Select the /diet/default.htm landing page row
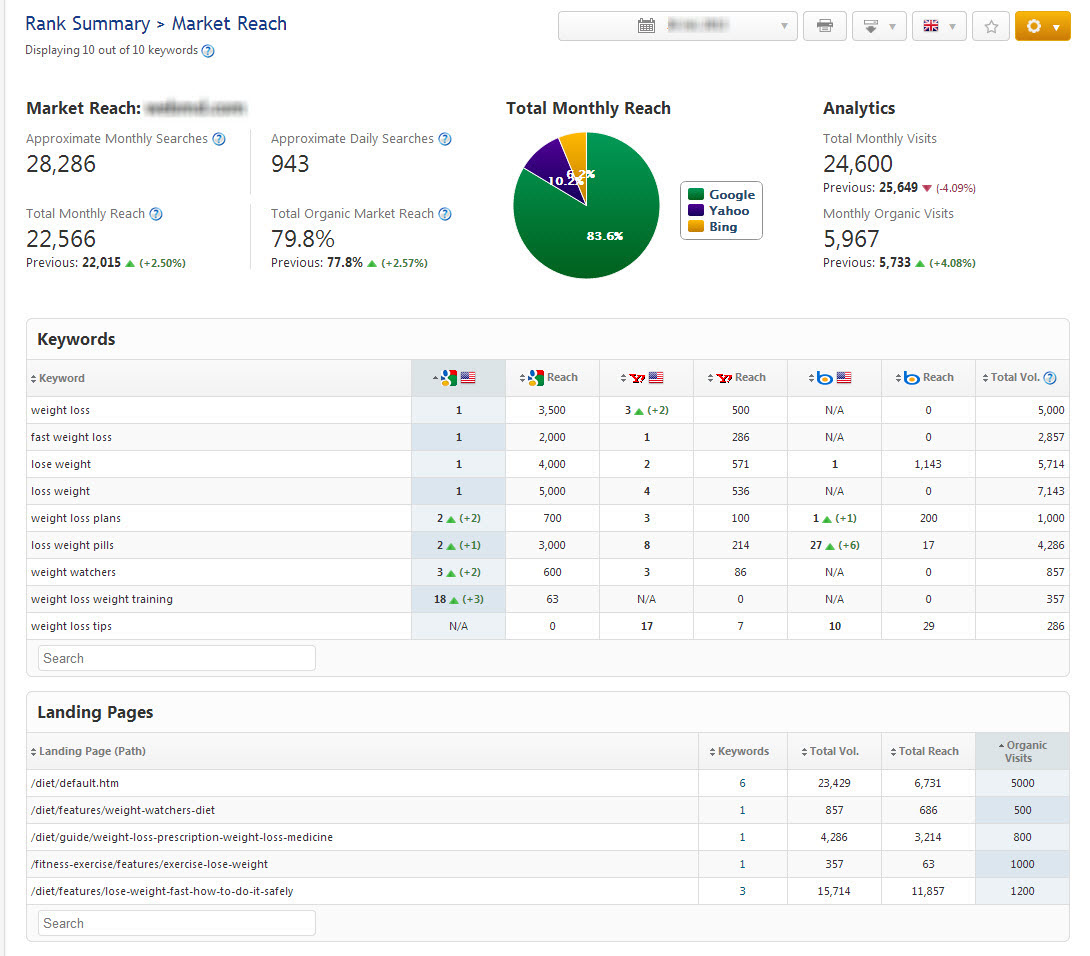This screenshot has height=956, width=1090. 75,783
